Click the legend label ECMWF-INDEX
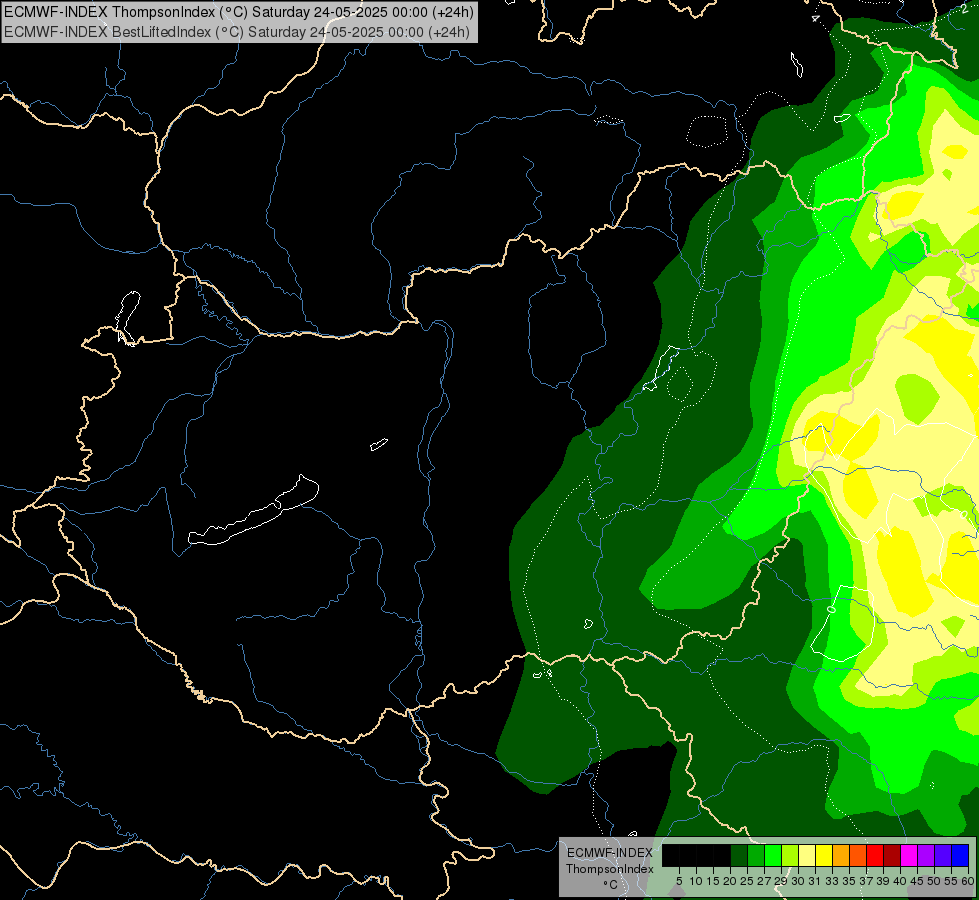 click(x=609, y=853)
